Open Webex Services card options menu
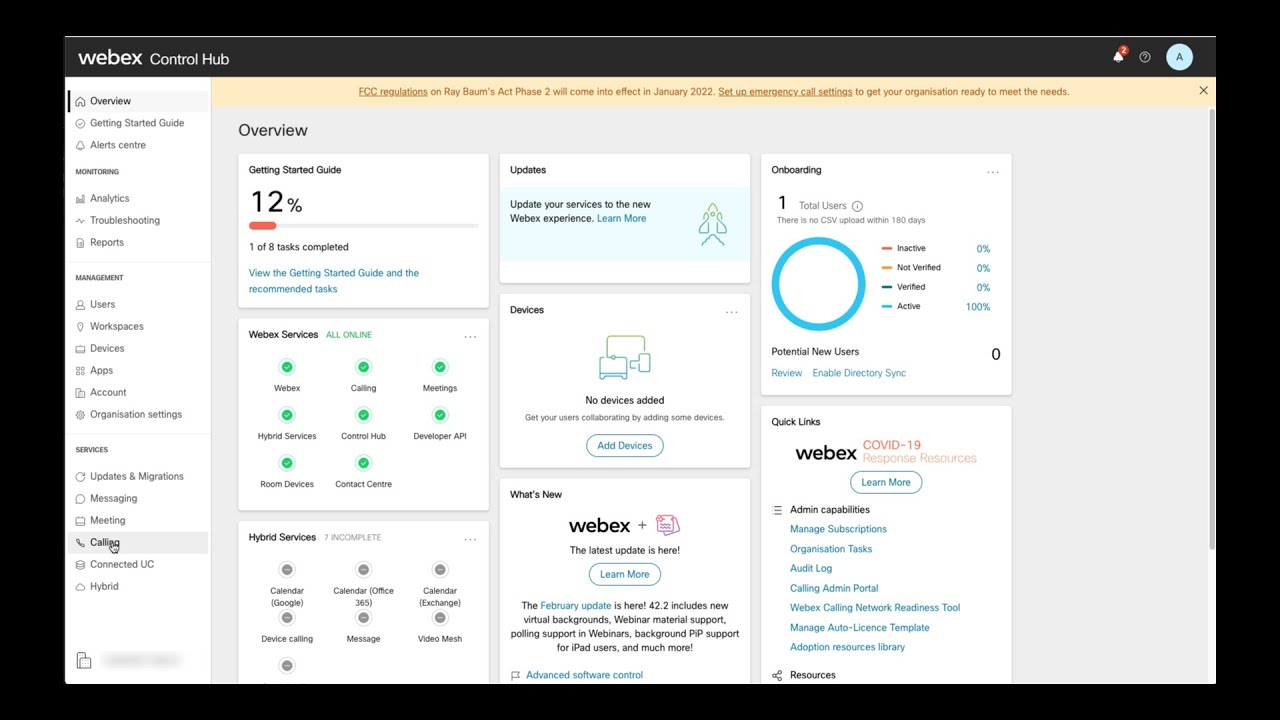 pos(470,337)
